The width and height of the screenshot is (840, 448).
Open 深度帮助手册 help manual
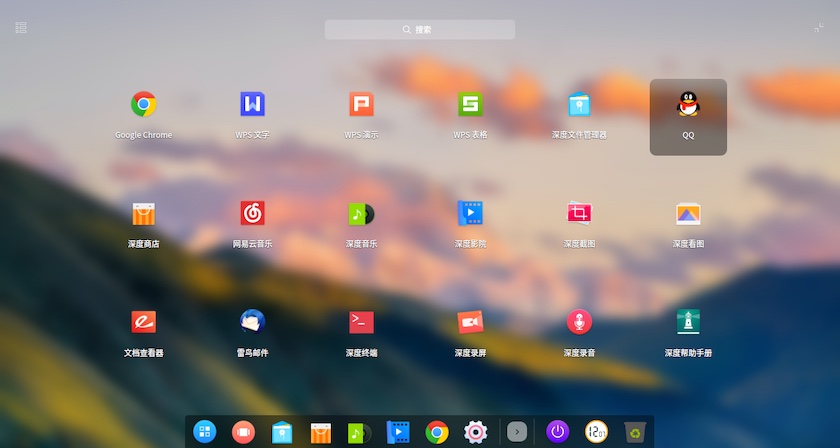[688, 322]
